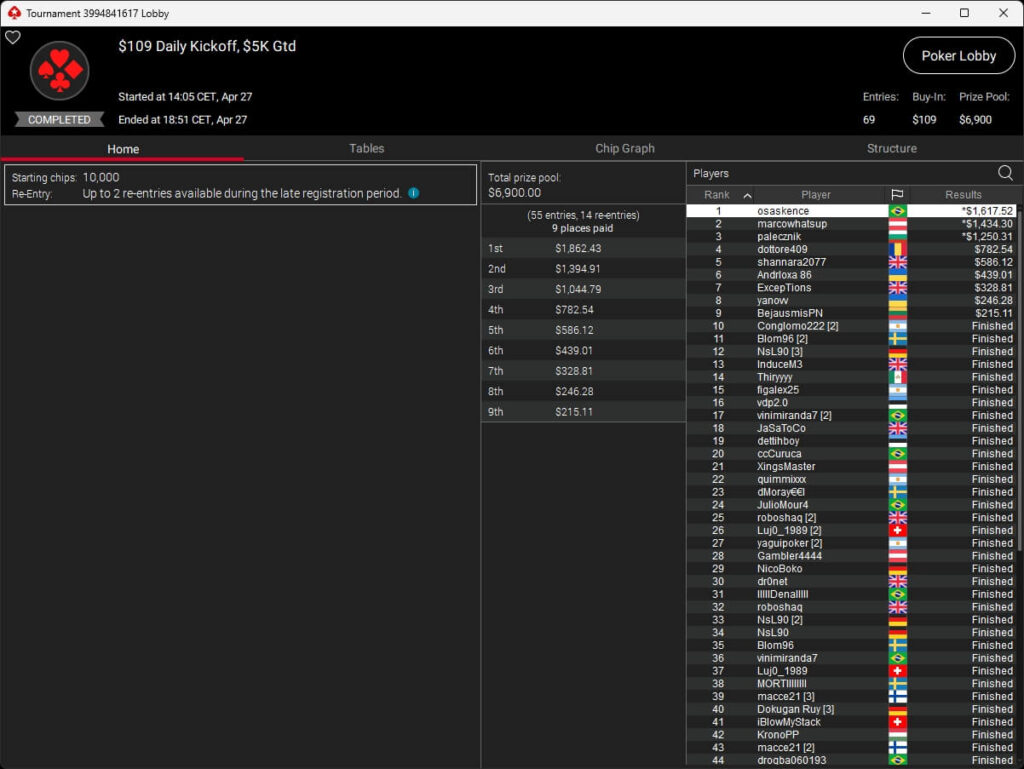Screen dimensions: 1024x769
Task: Go to the Structure tab
Action: tap(892, 148)
